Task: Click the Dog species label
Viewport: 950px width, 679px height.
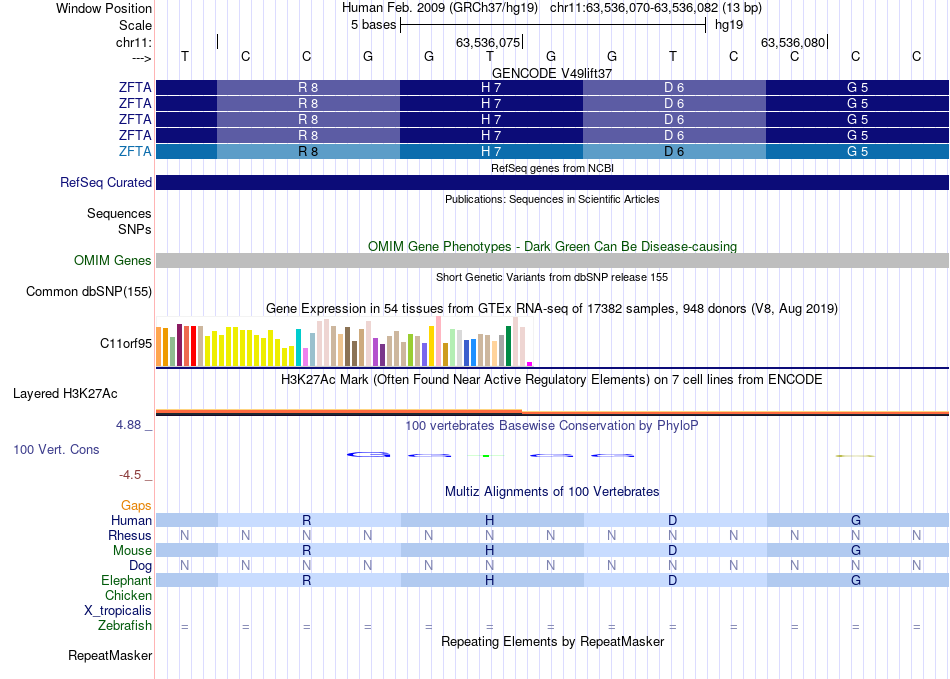Action: [x=140, y=566]
